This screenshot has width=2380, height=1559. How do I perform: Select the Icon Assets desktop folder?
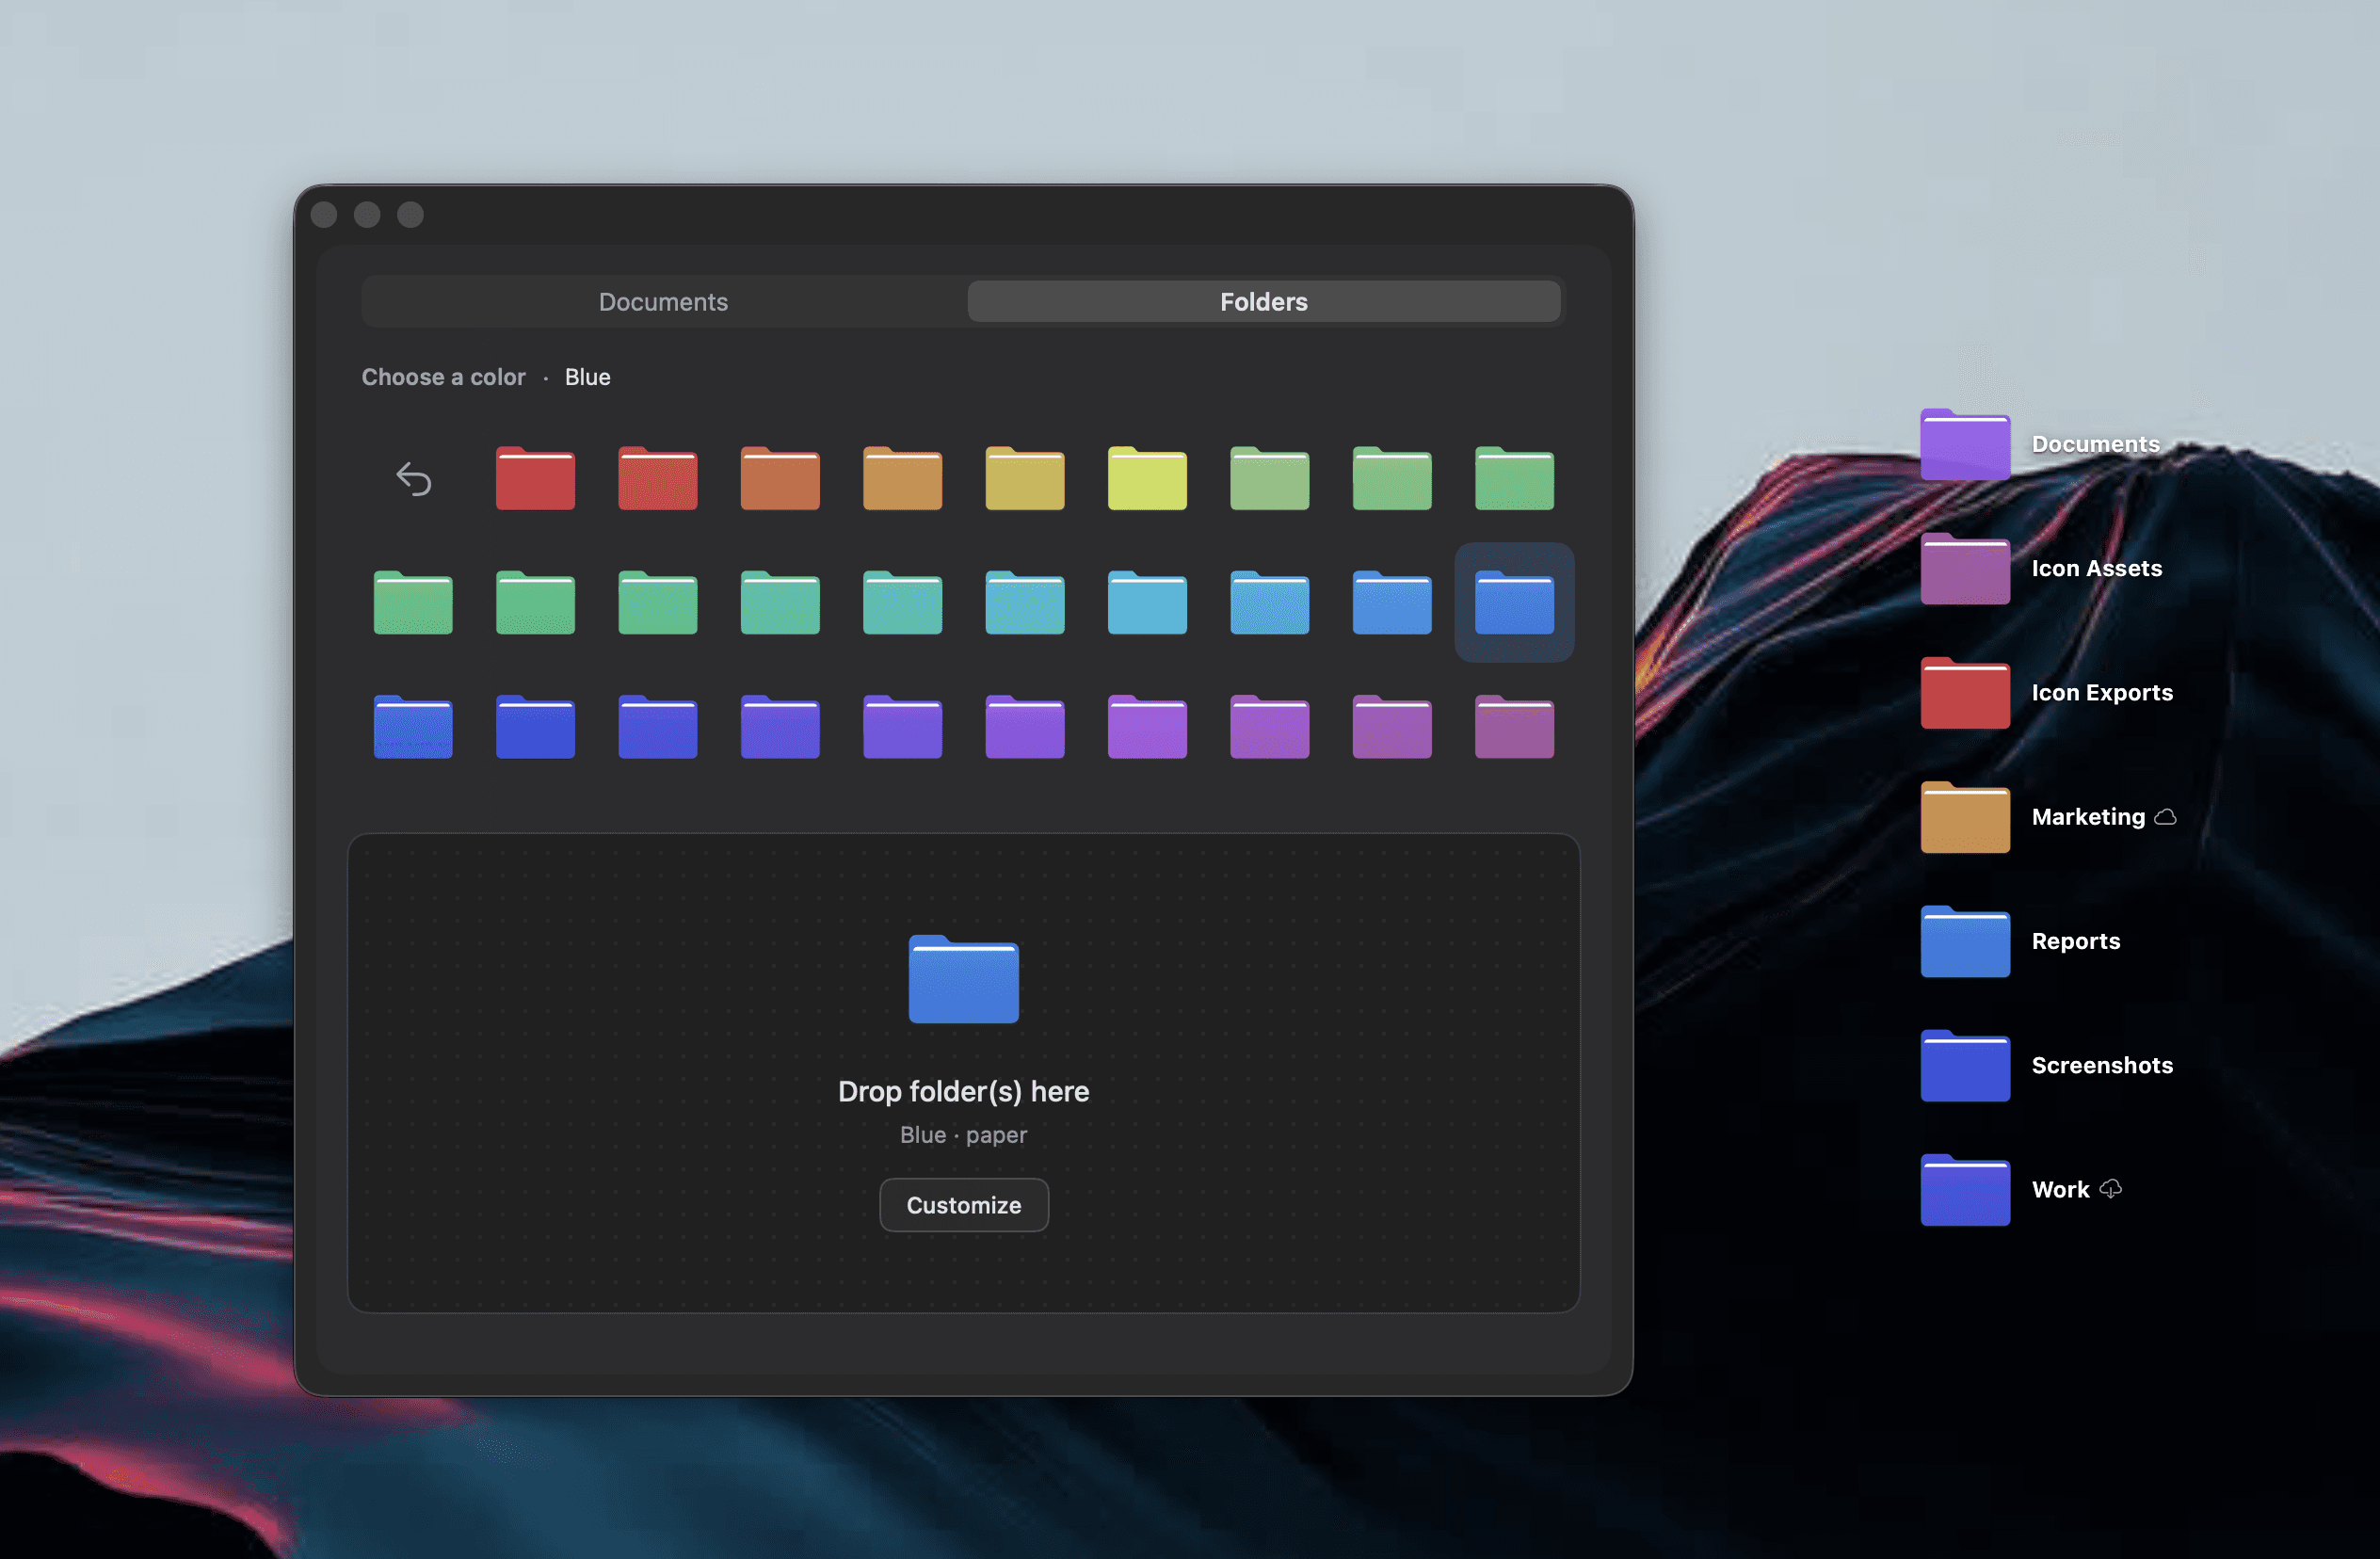[1964, 569]
